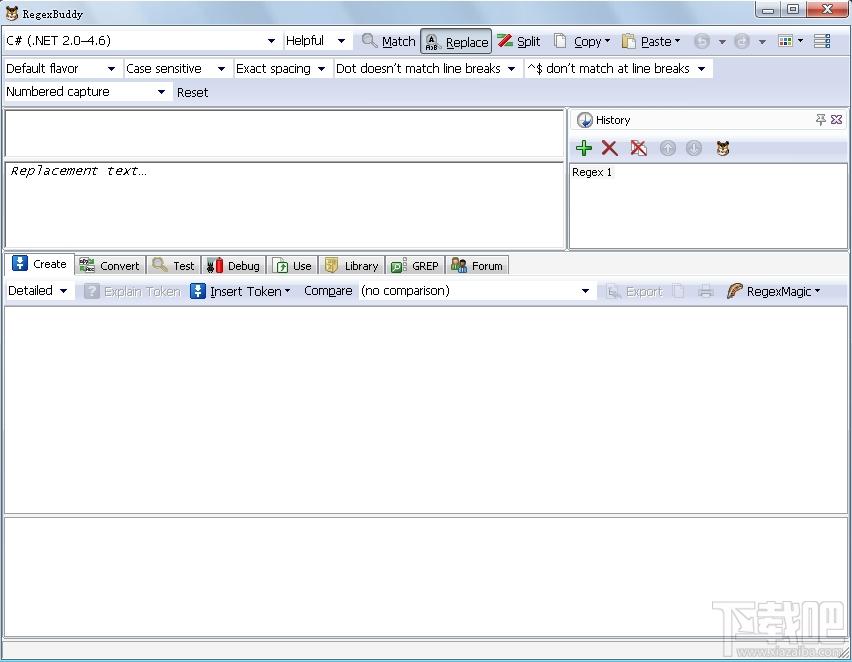The width and height of the screenshot is (852, 662).
Task: Clear all regexes from History
Action: point(638,148)
